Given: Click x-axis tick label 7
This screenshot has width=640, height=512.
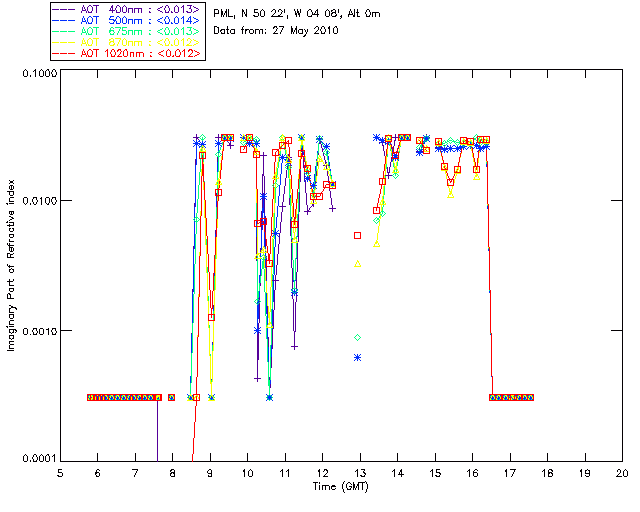Looking at the screenshot, I should pos(135,473).
